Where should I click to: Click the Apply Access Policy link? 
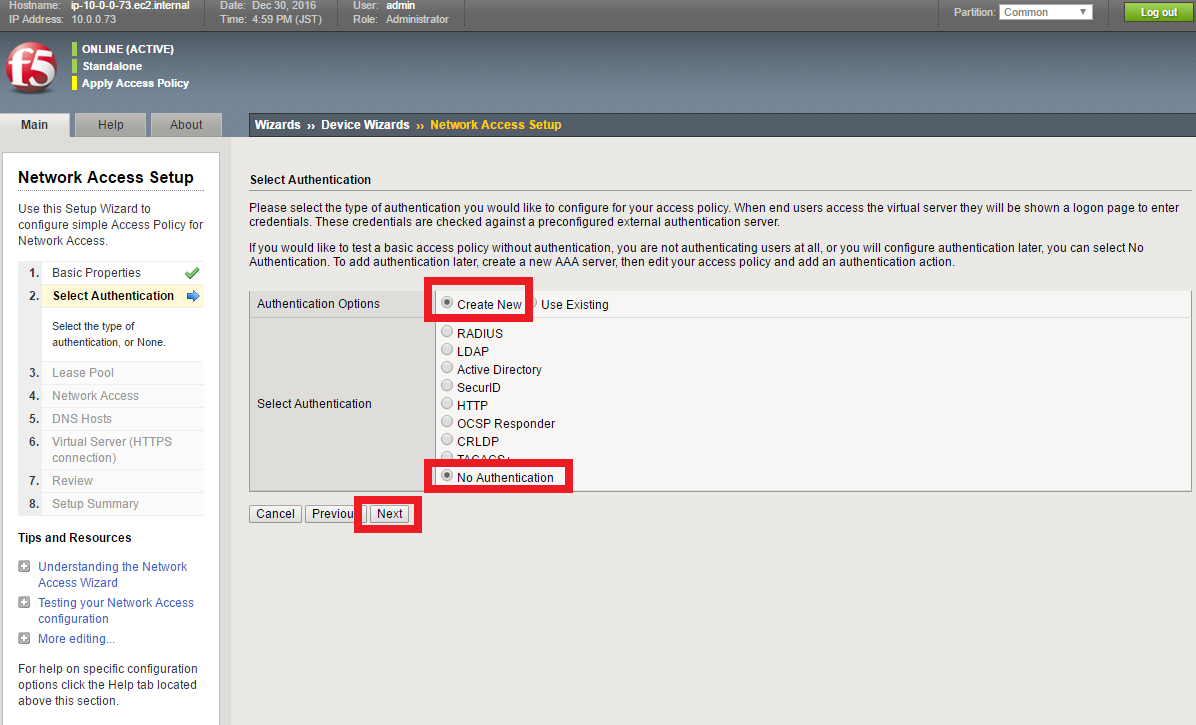pyautogui.click(x=135, y=83)
